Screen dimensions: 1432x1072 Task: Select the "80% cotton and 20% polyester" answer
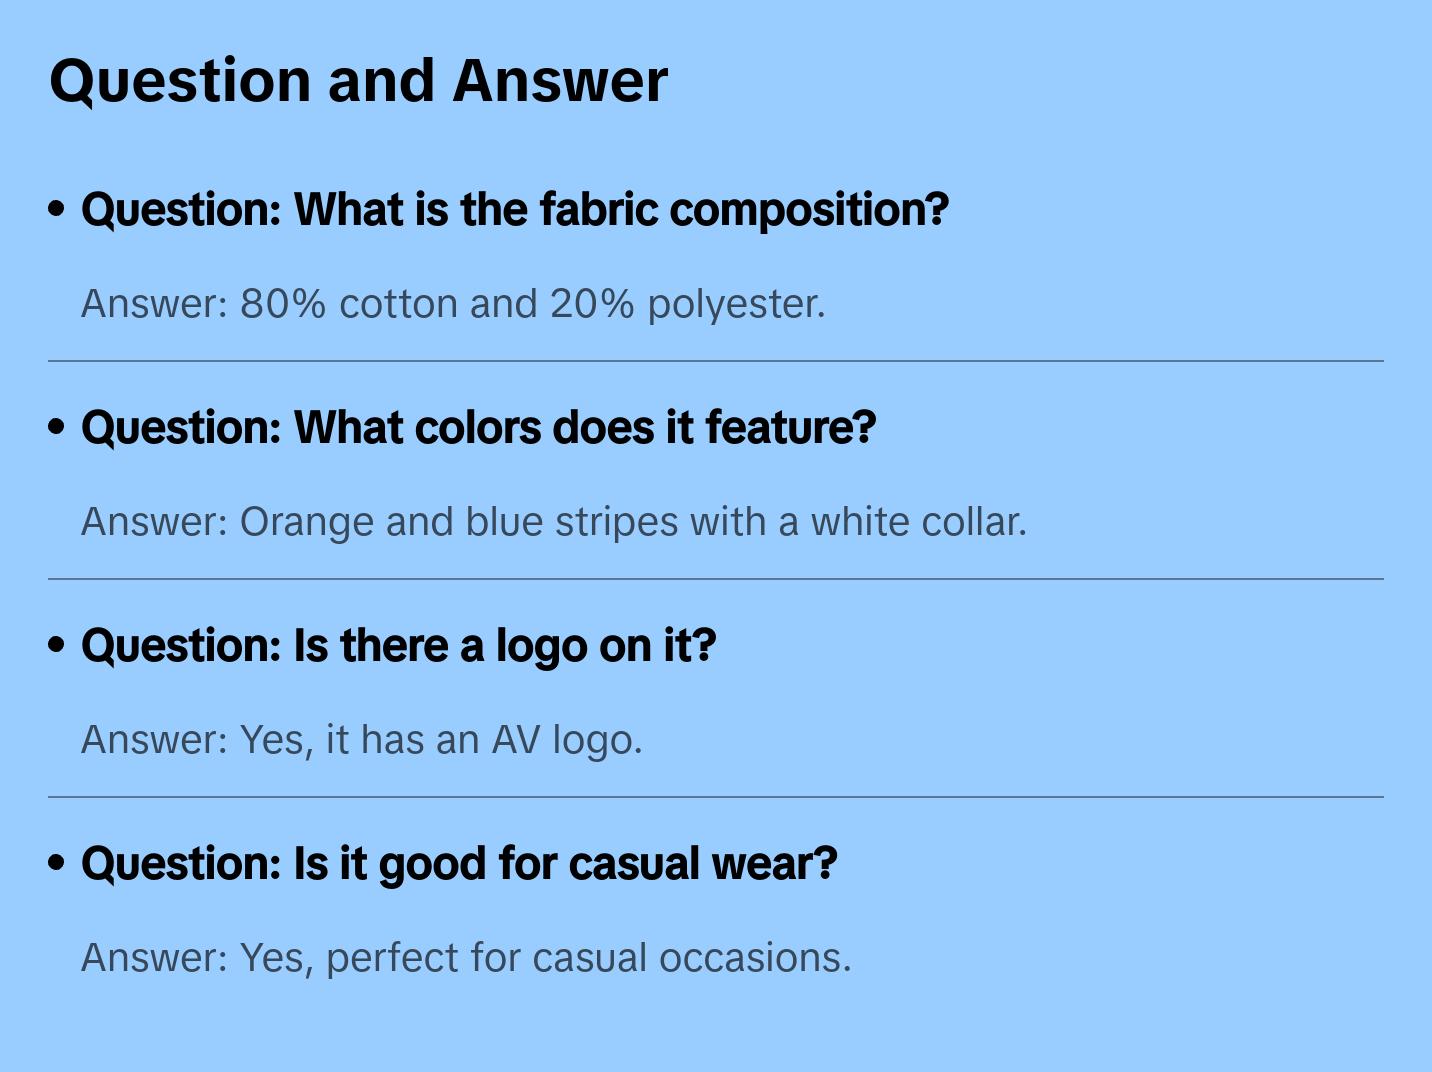[x=453, y=304]
